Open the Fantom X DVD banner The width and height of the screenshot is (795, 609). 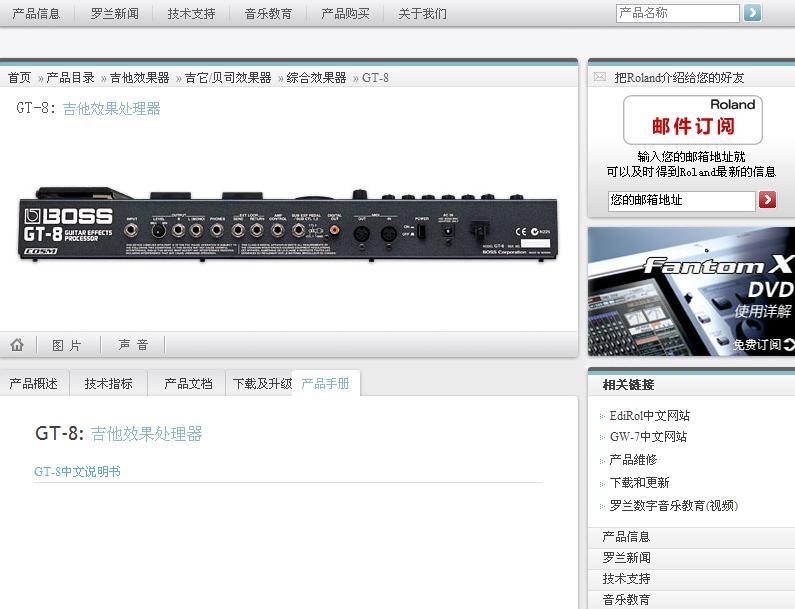click(x=692, y=291)
